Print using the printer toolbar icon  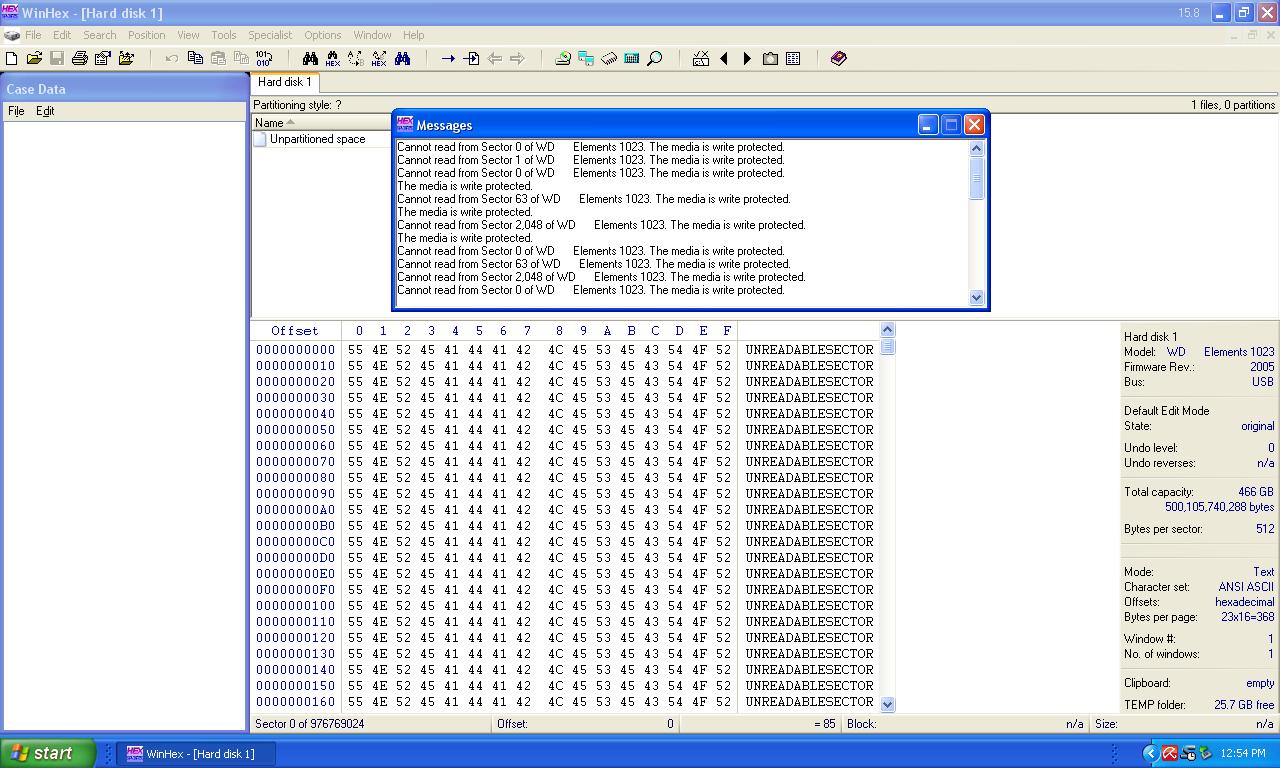pyautogui.click(x=80, y=59)
